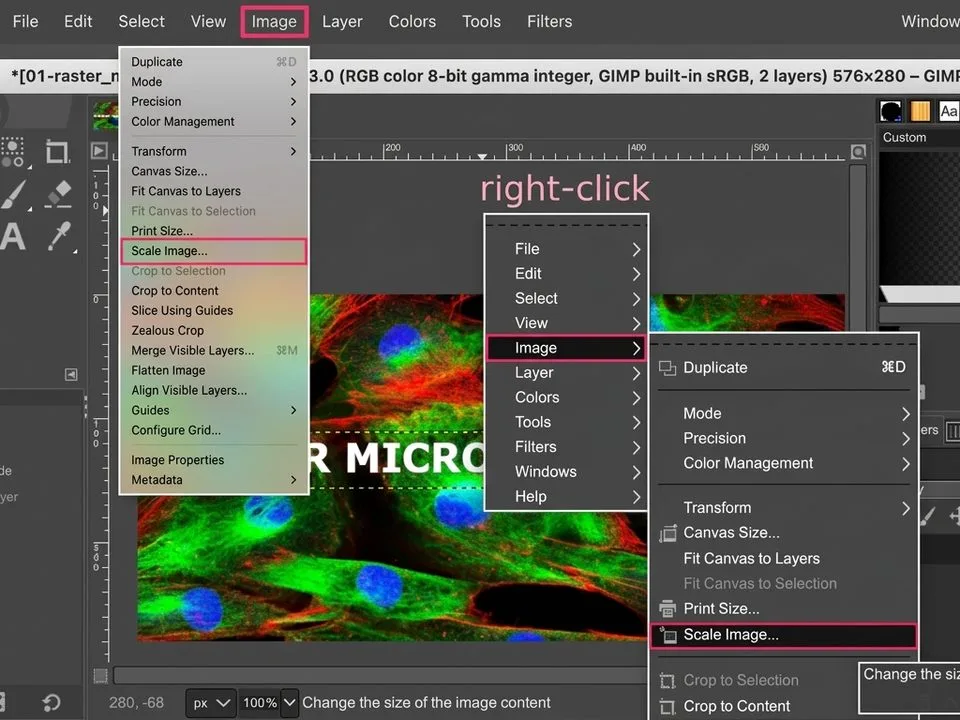Viewport: 960px width, 720px height.
Task: Open the Tools menu in top menu bar
Action: [x=481, y=21]
